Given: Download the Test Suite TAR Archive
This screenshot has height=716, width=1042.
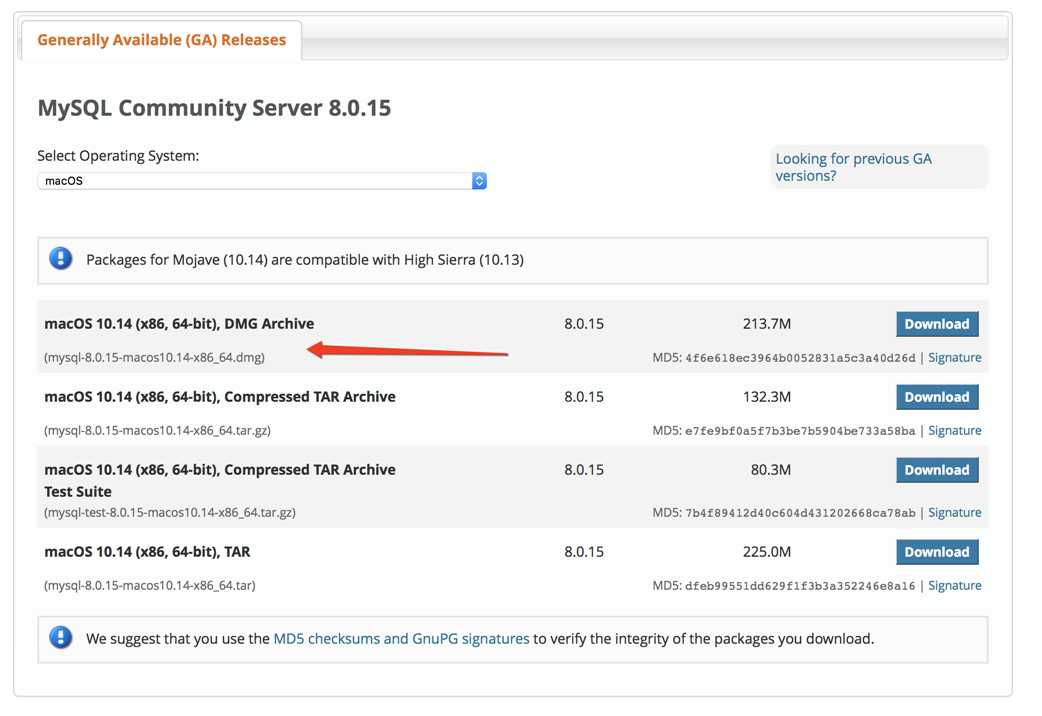Looking at the screenshot, I should (937, 470).
